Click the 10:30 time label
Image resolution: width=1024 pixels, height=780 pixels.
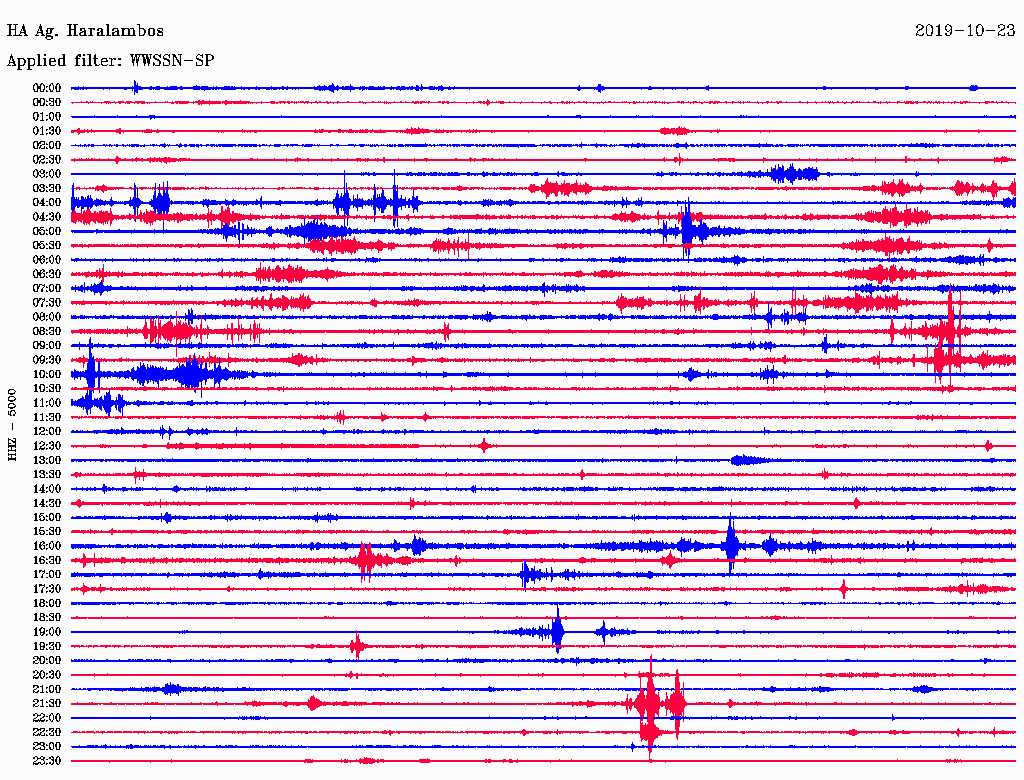(47, 389)
